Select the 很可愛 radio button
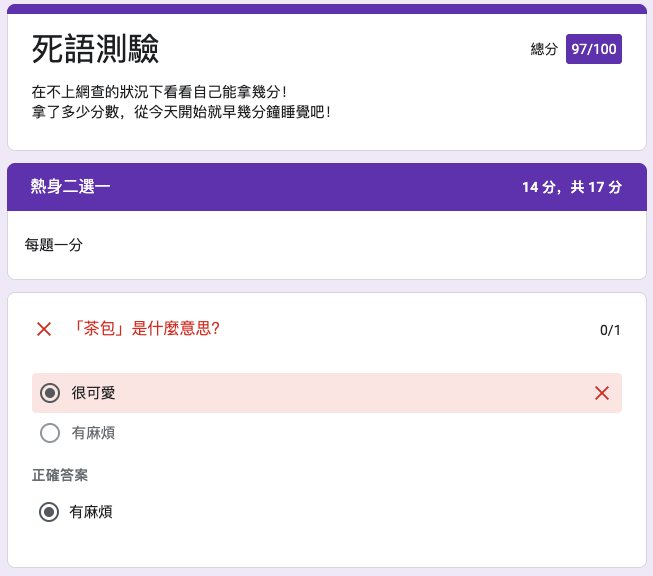 coord(50,393)
